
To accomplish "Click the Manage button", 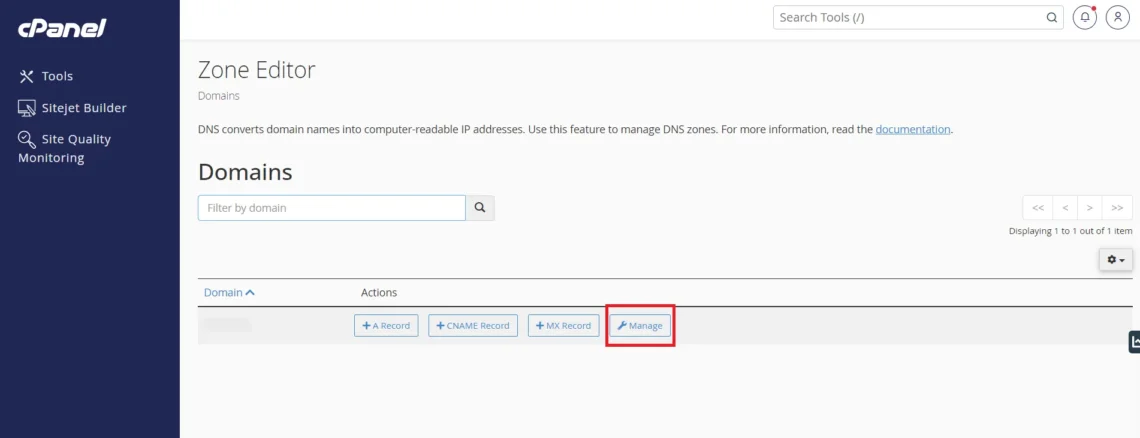I will pos(640,325).
